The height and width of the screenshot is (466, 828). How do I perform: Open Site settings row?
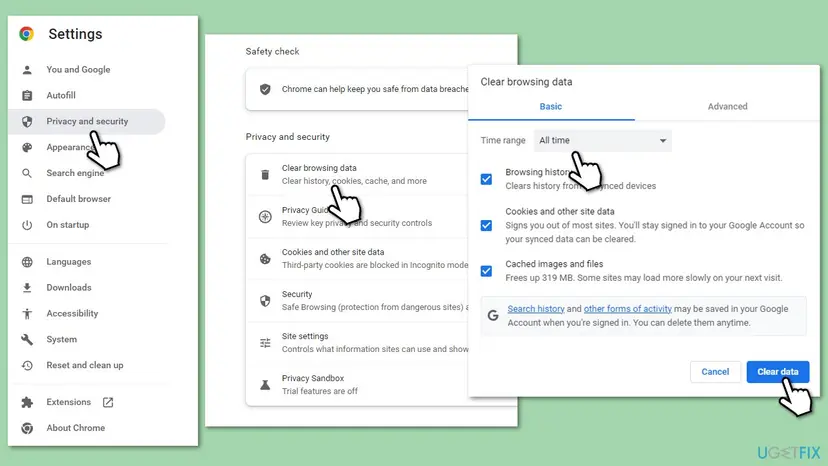pos(357,343)
